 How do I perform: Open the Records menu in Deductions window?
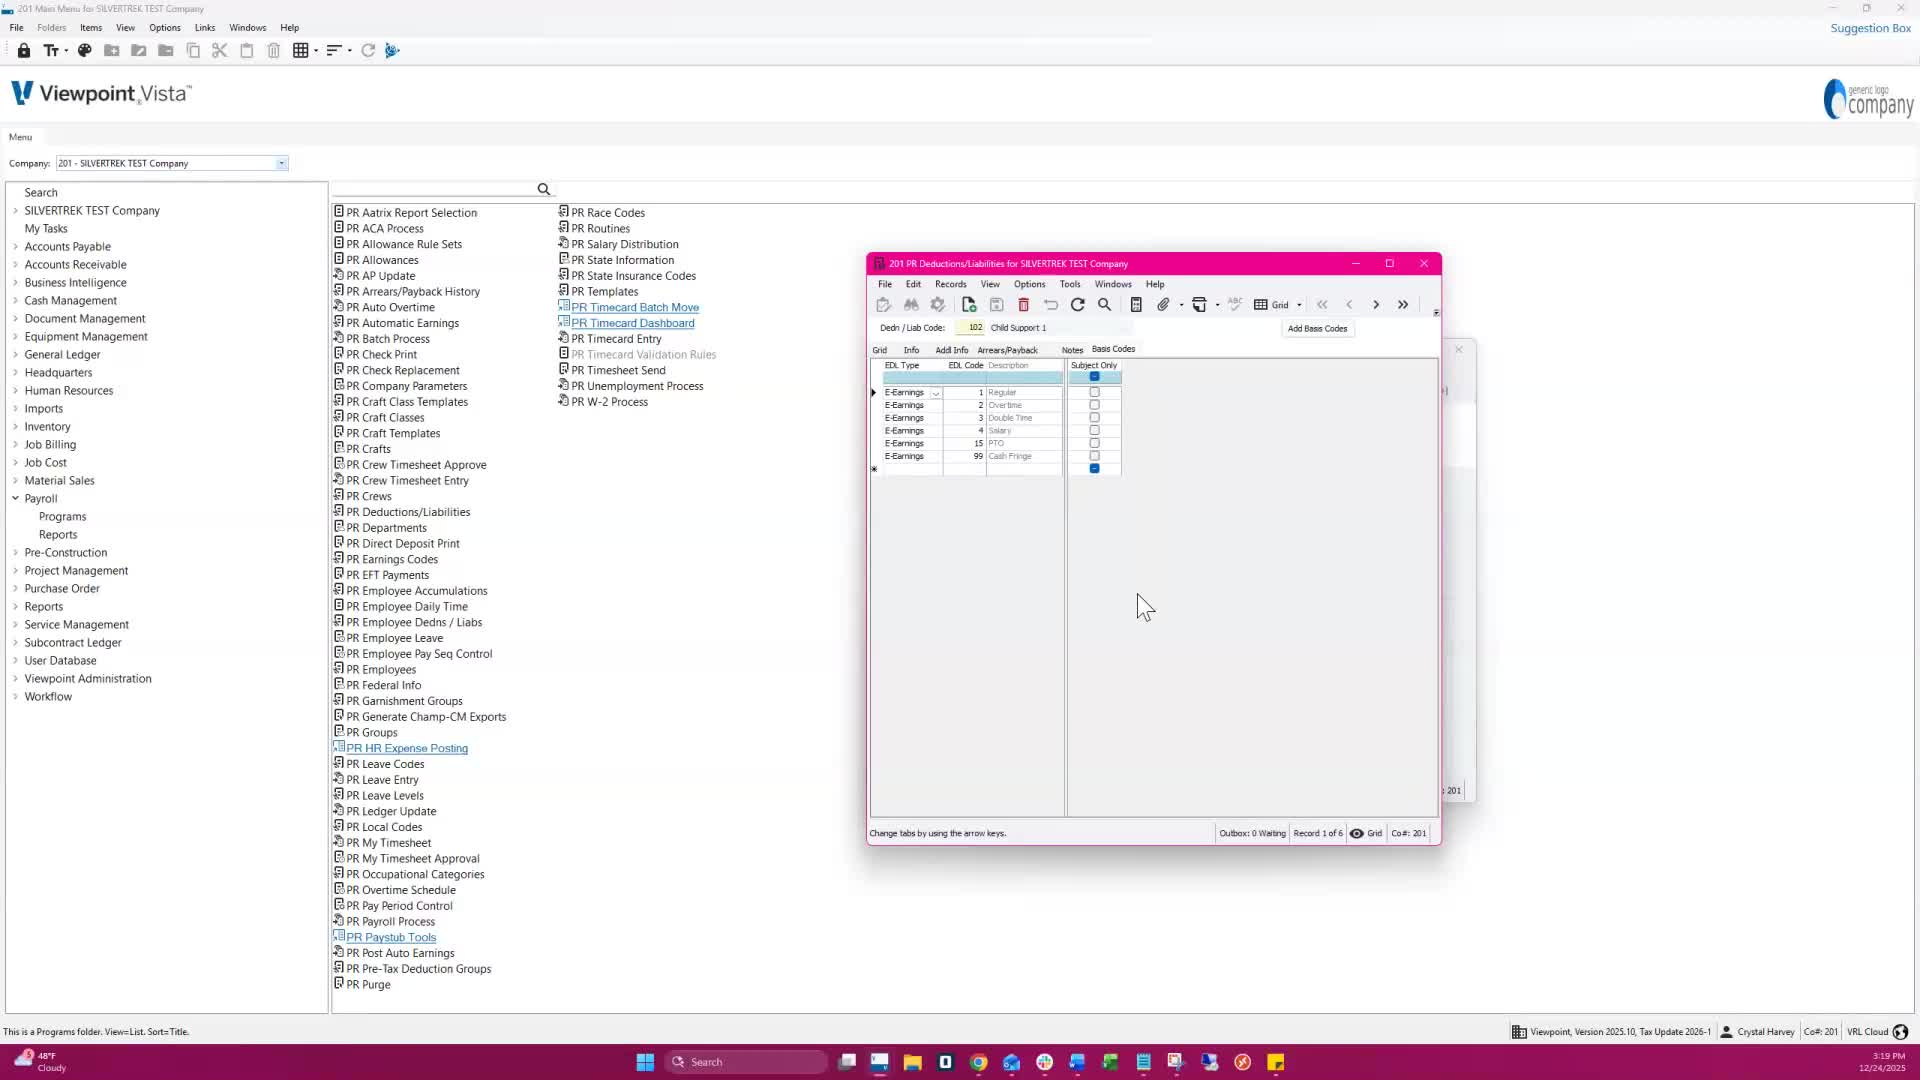click(950, 284)
